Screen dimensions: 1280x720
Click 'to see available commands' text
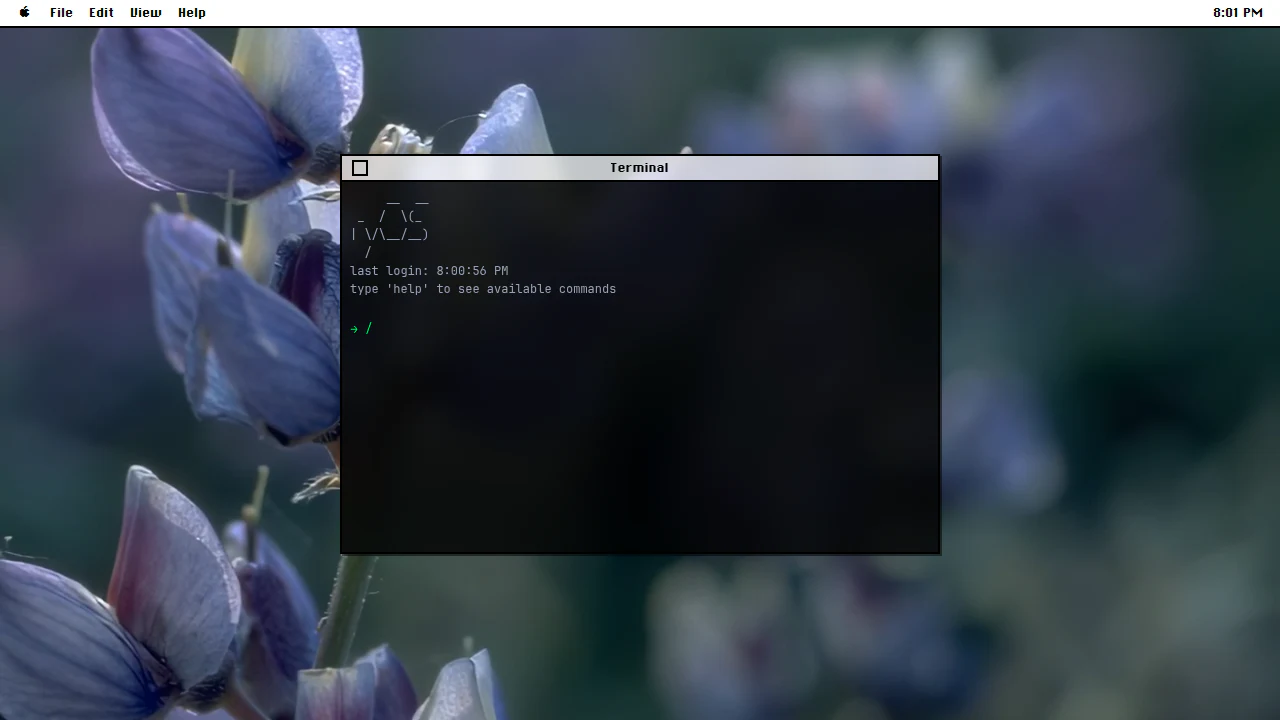[x=526, y=289]
